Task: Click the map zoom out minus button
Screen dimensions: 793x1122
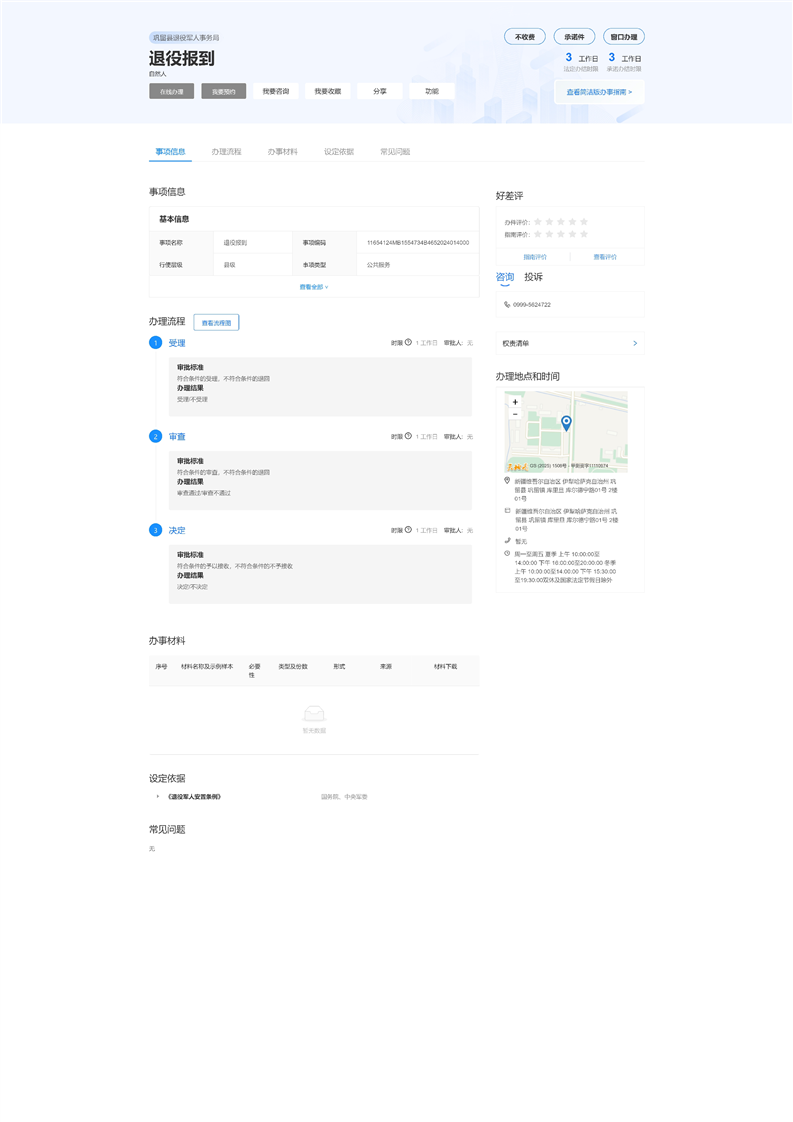Action: 515,414
